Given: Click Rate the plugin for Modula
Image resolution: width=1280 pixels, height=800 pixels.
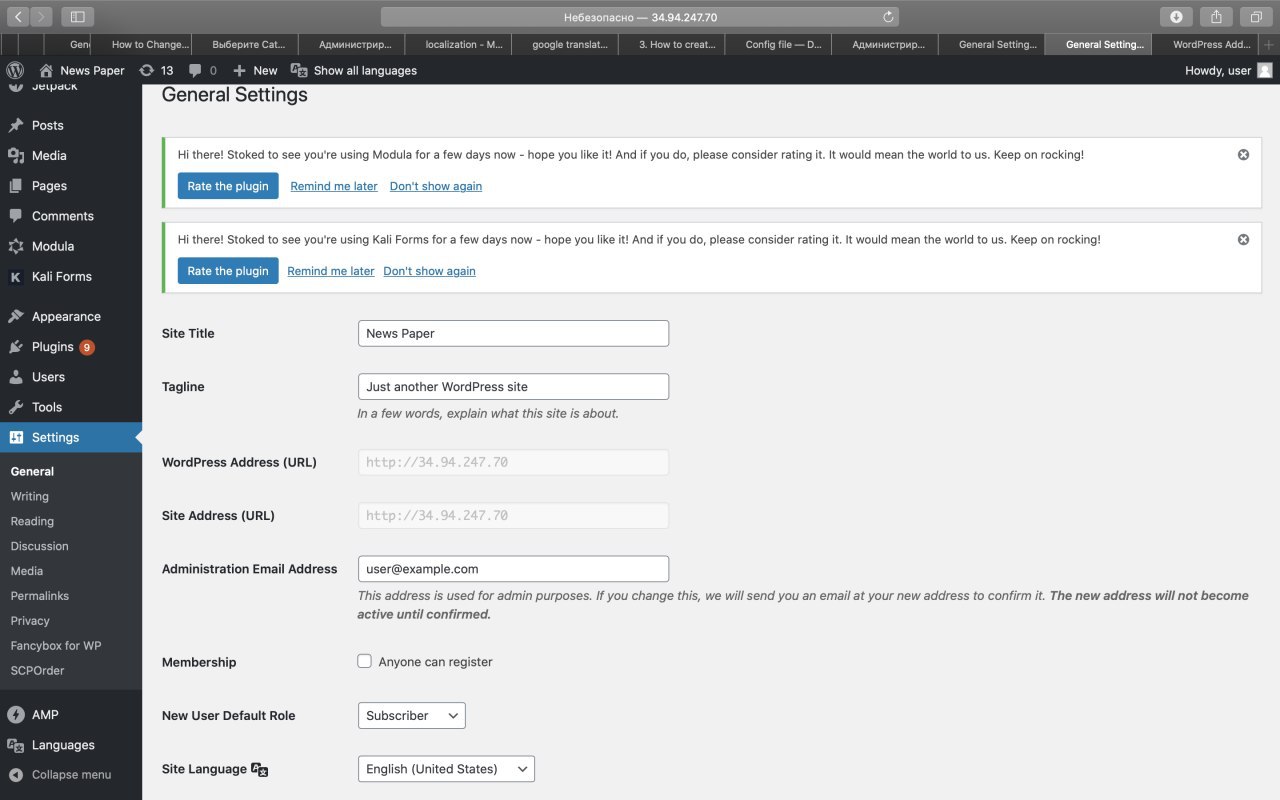Looking at the screenshot, I should [228, 186].
